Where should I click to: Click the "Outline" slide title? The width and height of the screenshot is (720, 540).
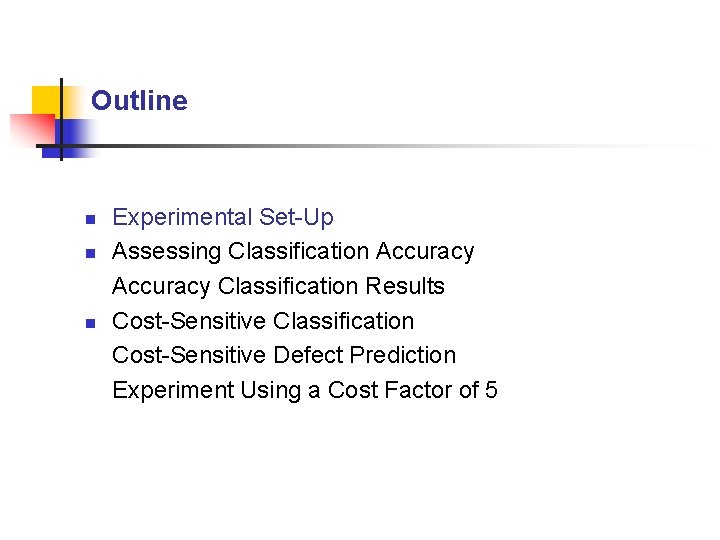[139, 101]
